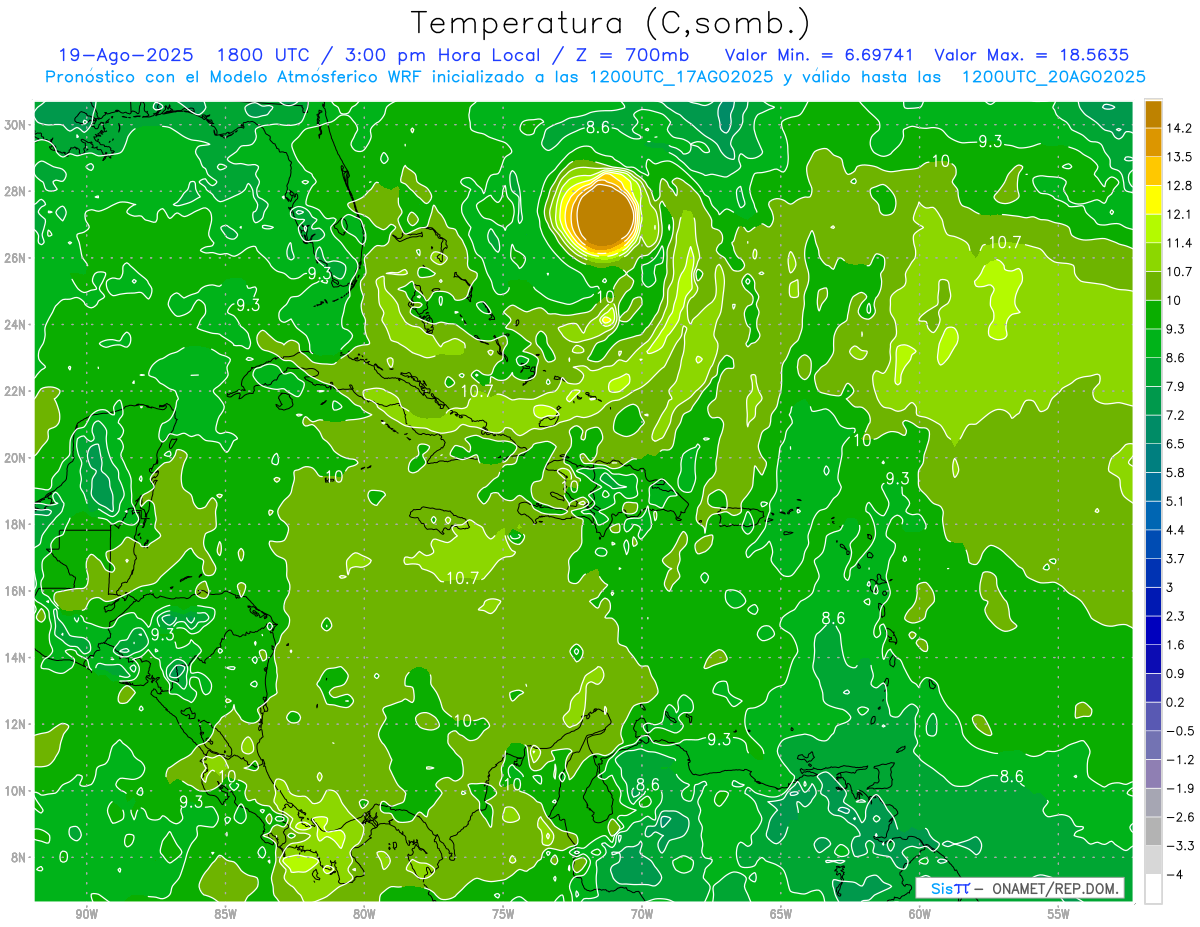Select the purple legend swatch between -1.2 and -0.5
This screenshot has width=1200, height=927.
[1154, 745]
